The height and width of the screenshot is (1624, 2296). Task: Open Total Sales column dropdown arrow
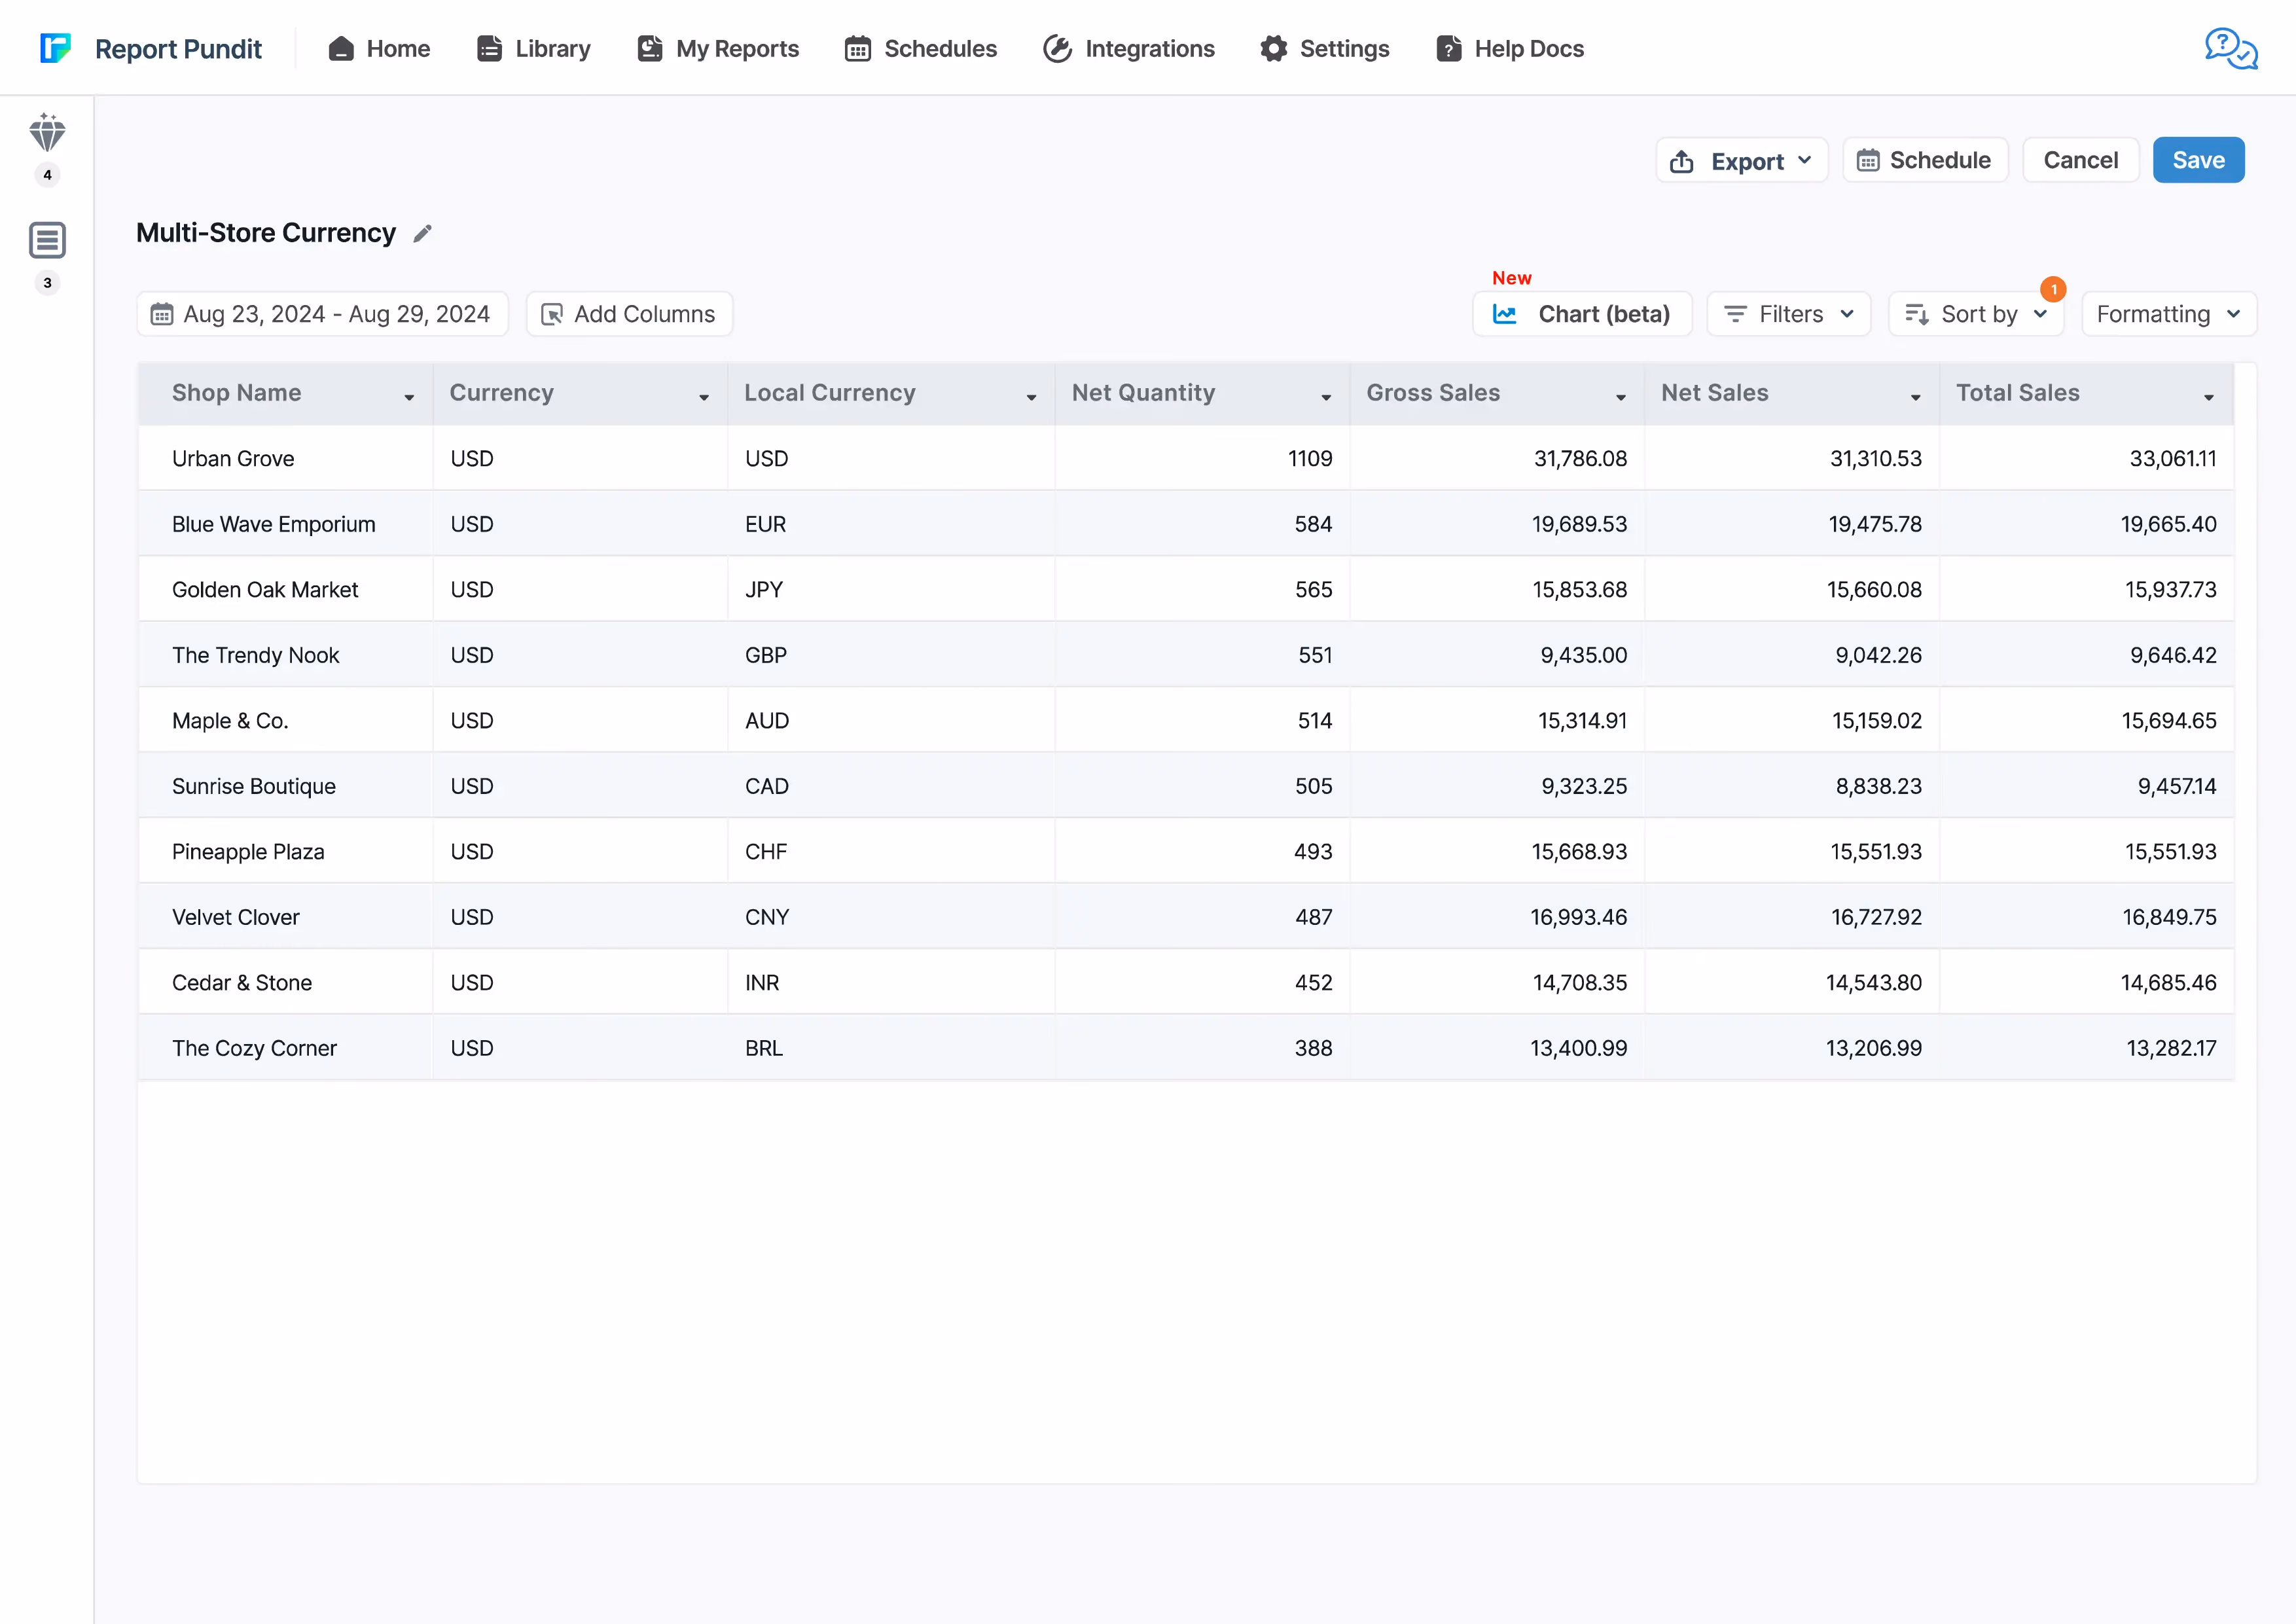point(2209,397)
